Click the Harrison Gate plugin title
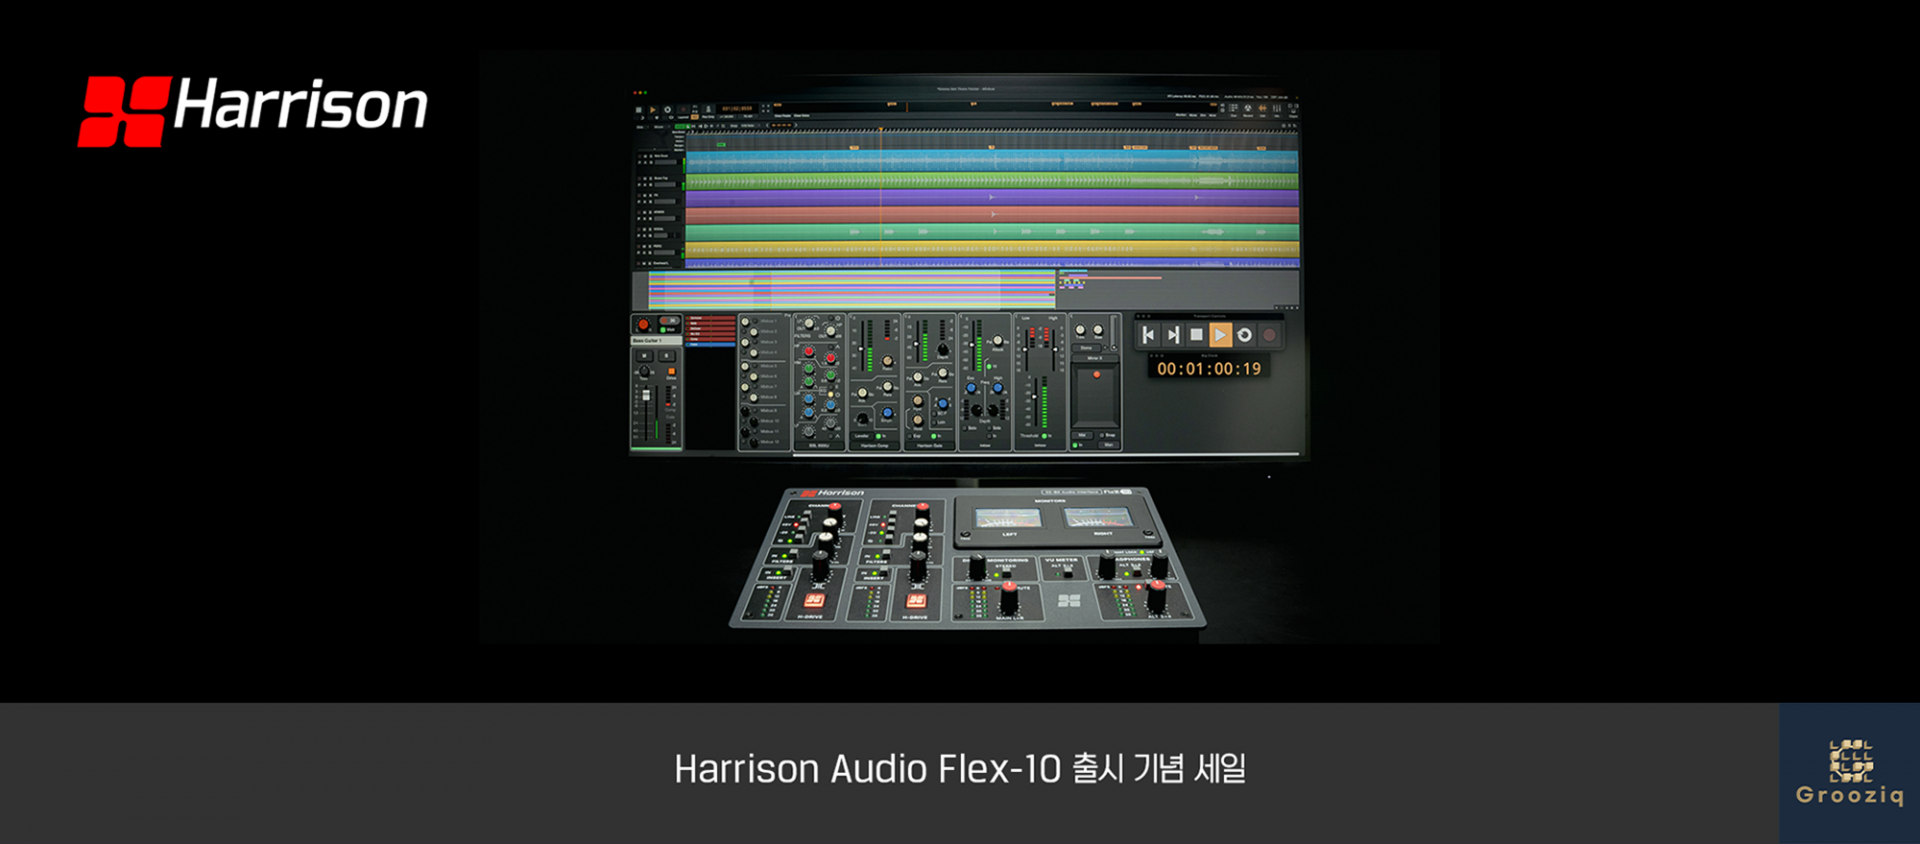The height and width of the screenshot is (844, 1920). pos(930,445)
